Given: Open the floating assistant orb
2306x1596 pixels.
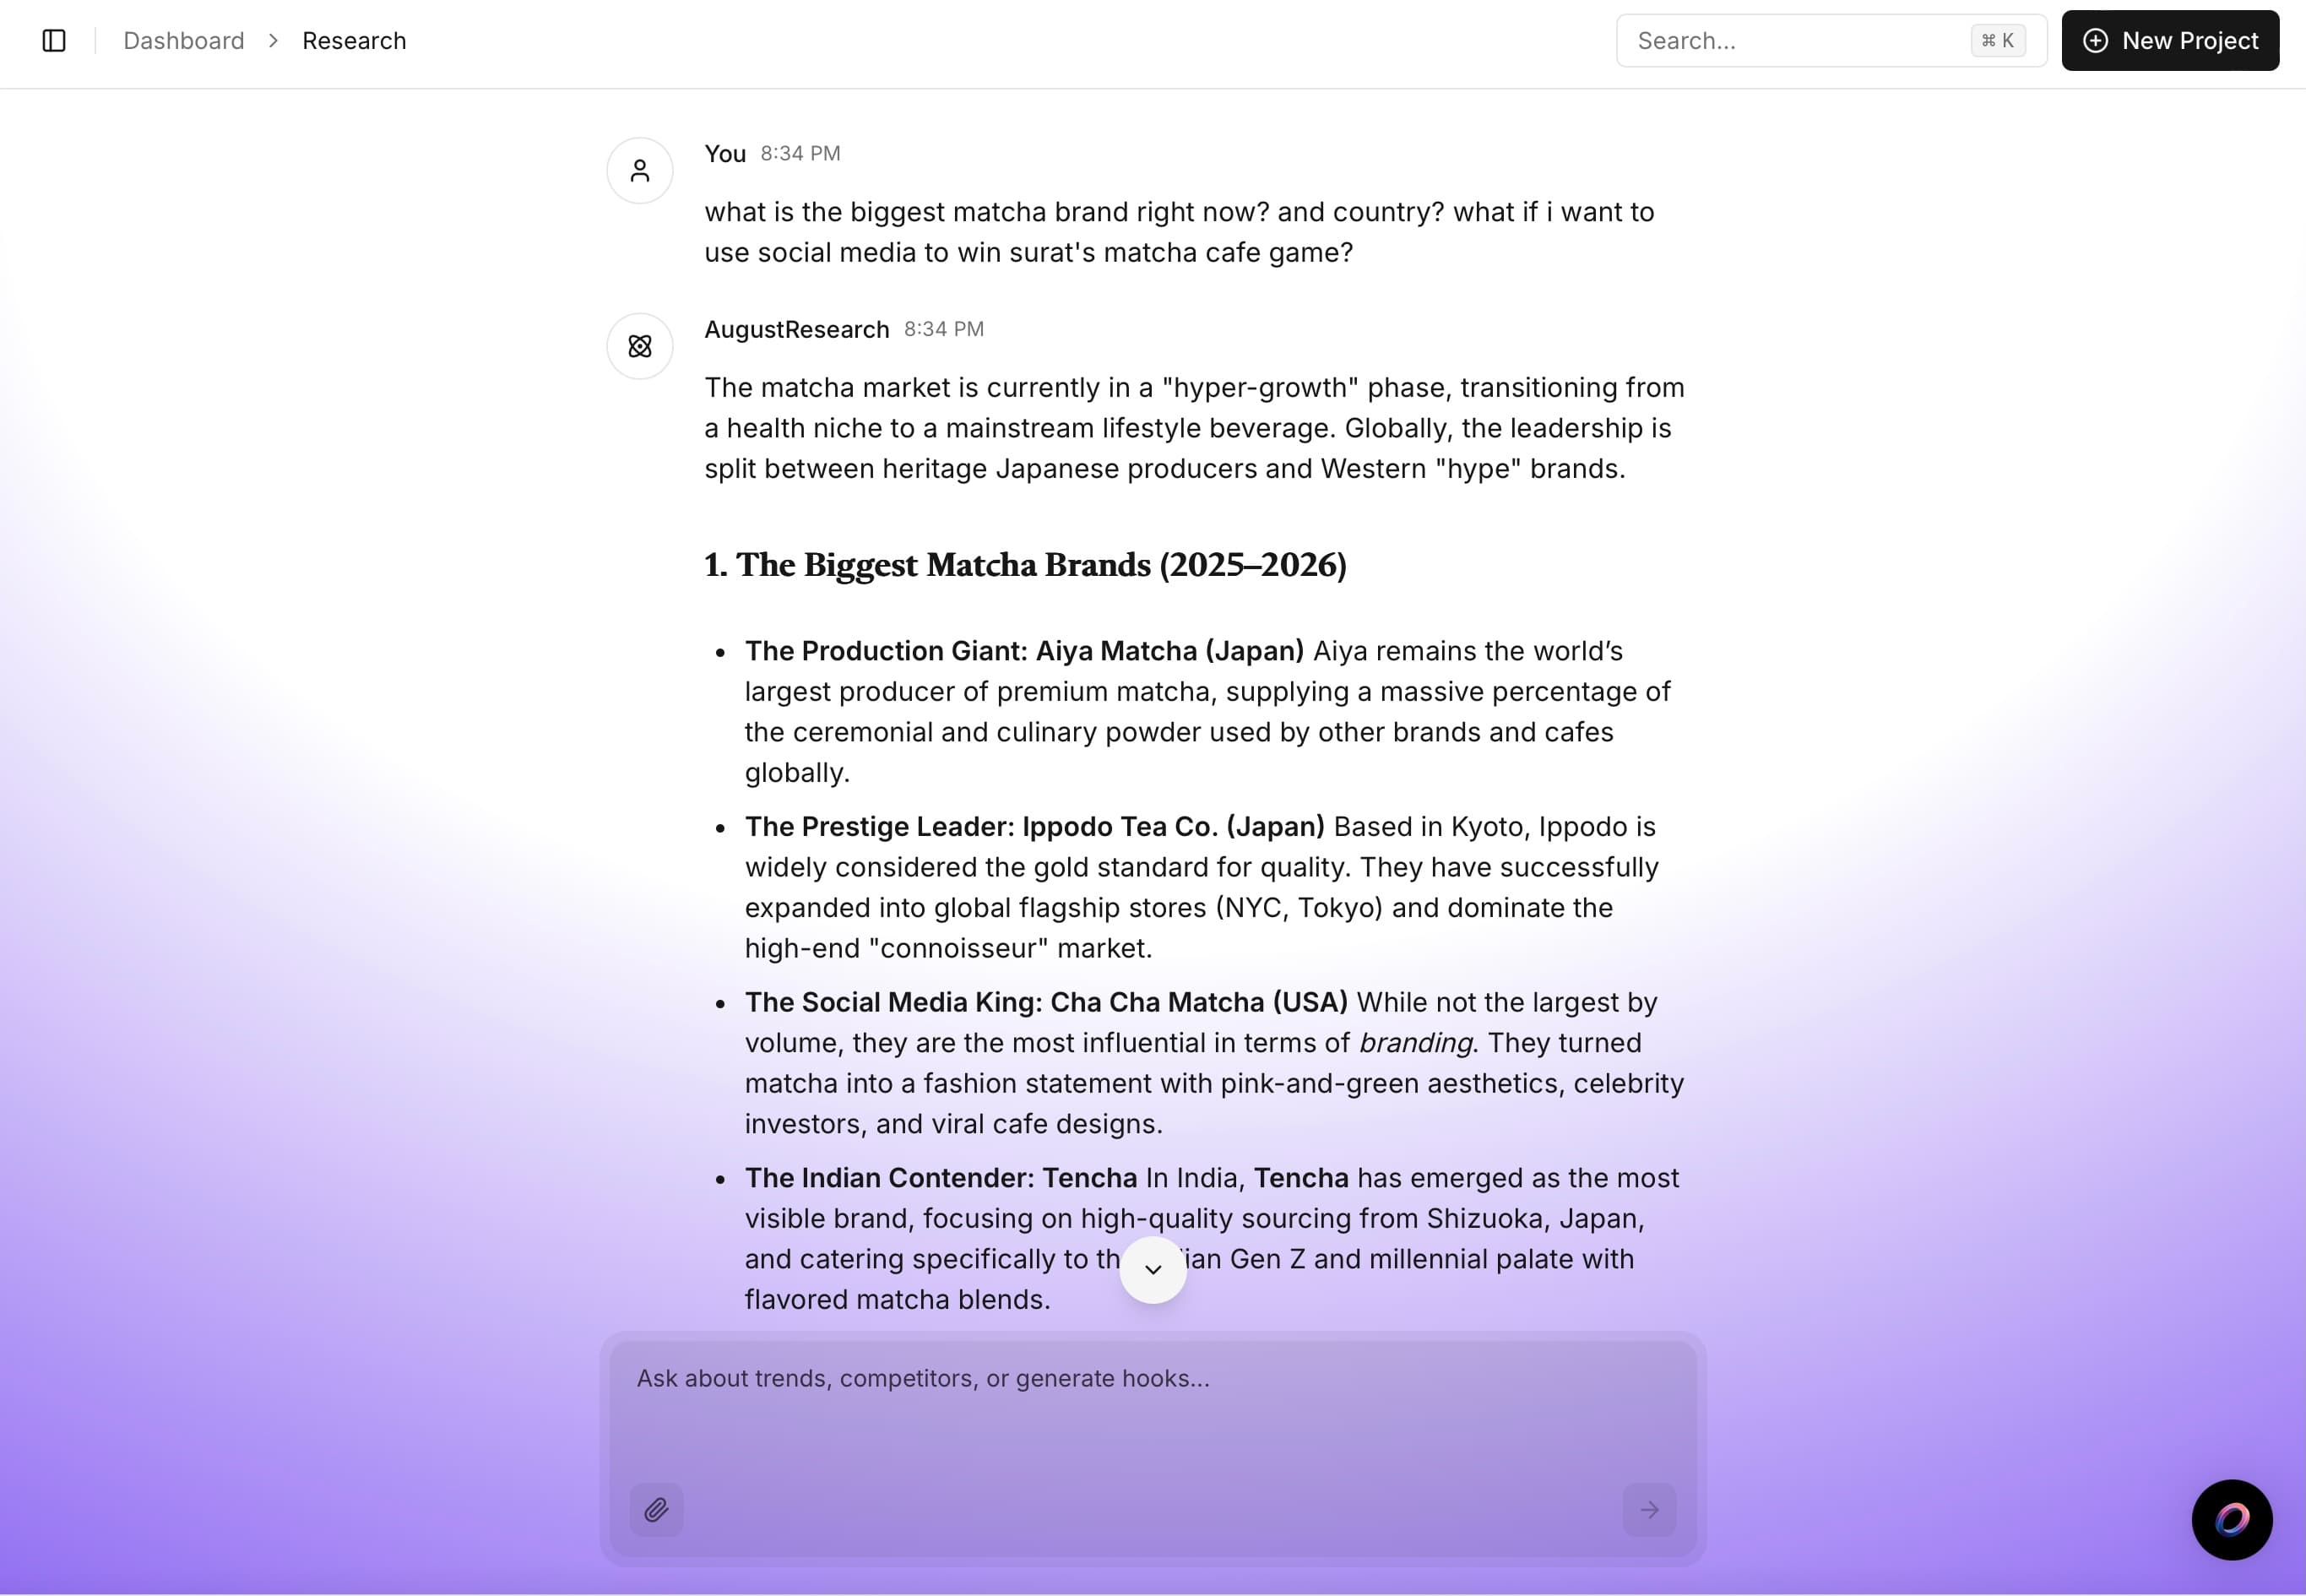Looking at the screenshot, I should tap(2231, 1519).
